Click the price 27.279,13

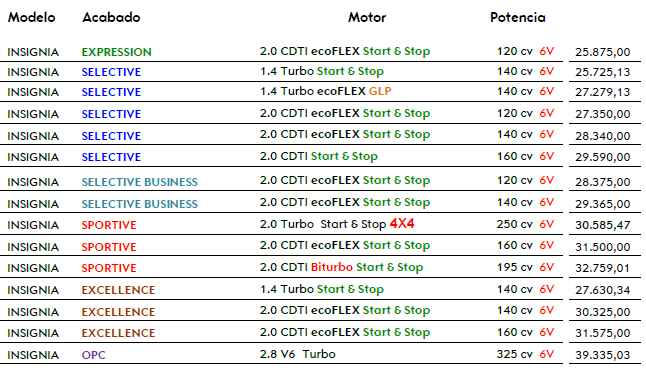click(x=602, y=92)
